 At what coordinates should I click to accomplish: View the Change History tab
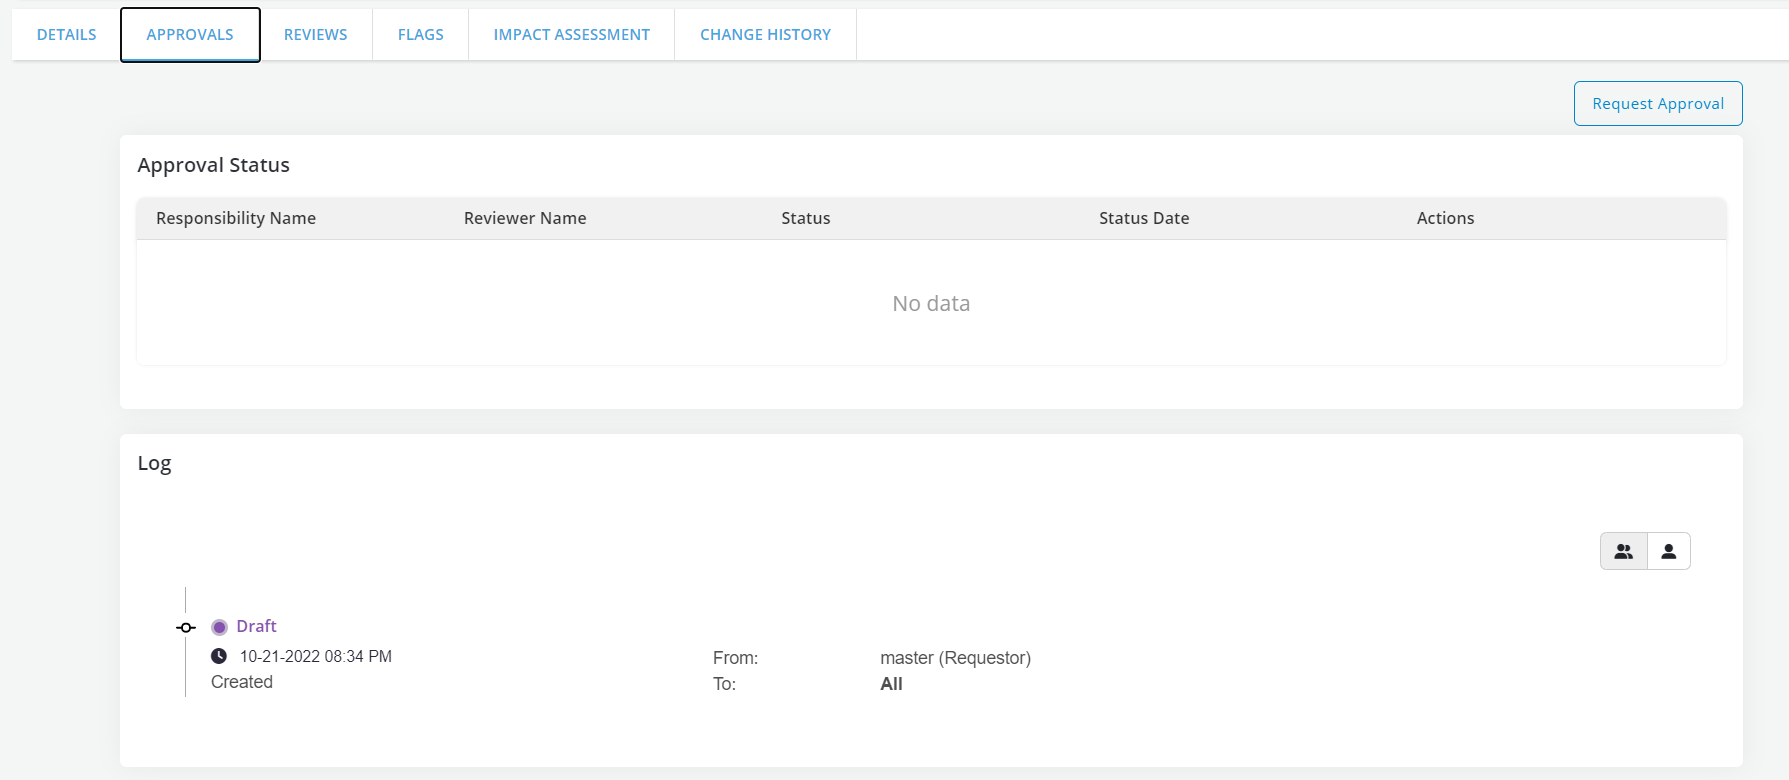tap(765, 35)
